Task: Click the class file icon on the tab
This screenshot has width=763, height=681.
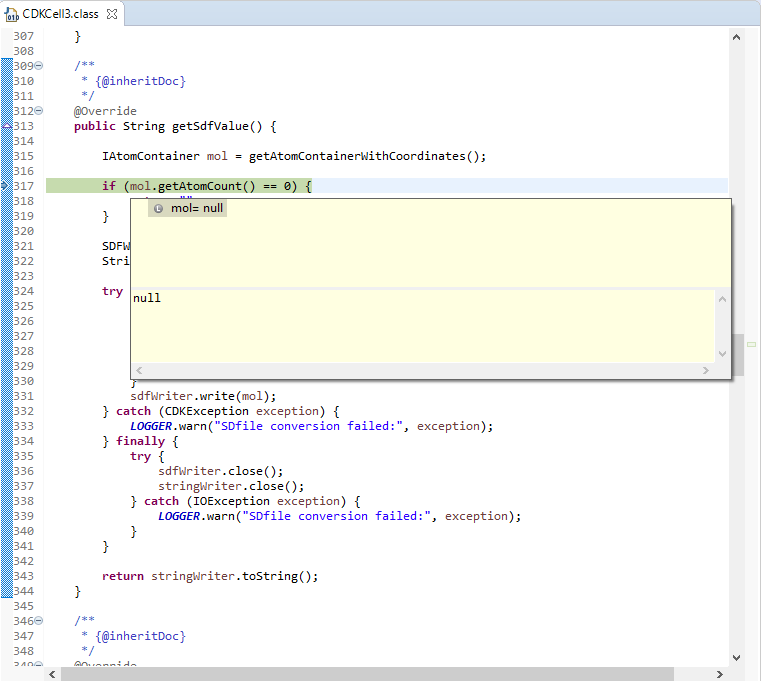Action: [11, 15]
